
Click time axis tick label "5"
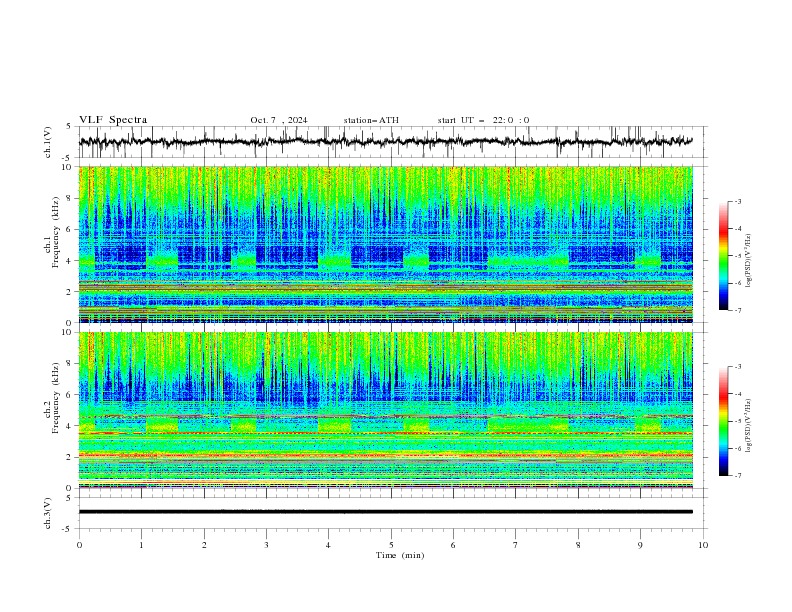click(x=391, y=545)
